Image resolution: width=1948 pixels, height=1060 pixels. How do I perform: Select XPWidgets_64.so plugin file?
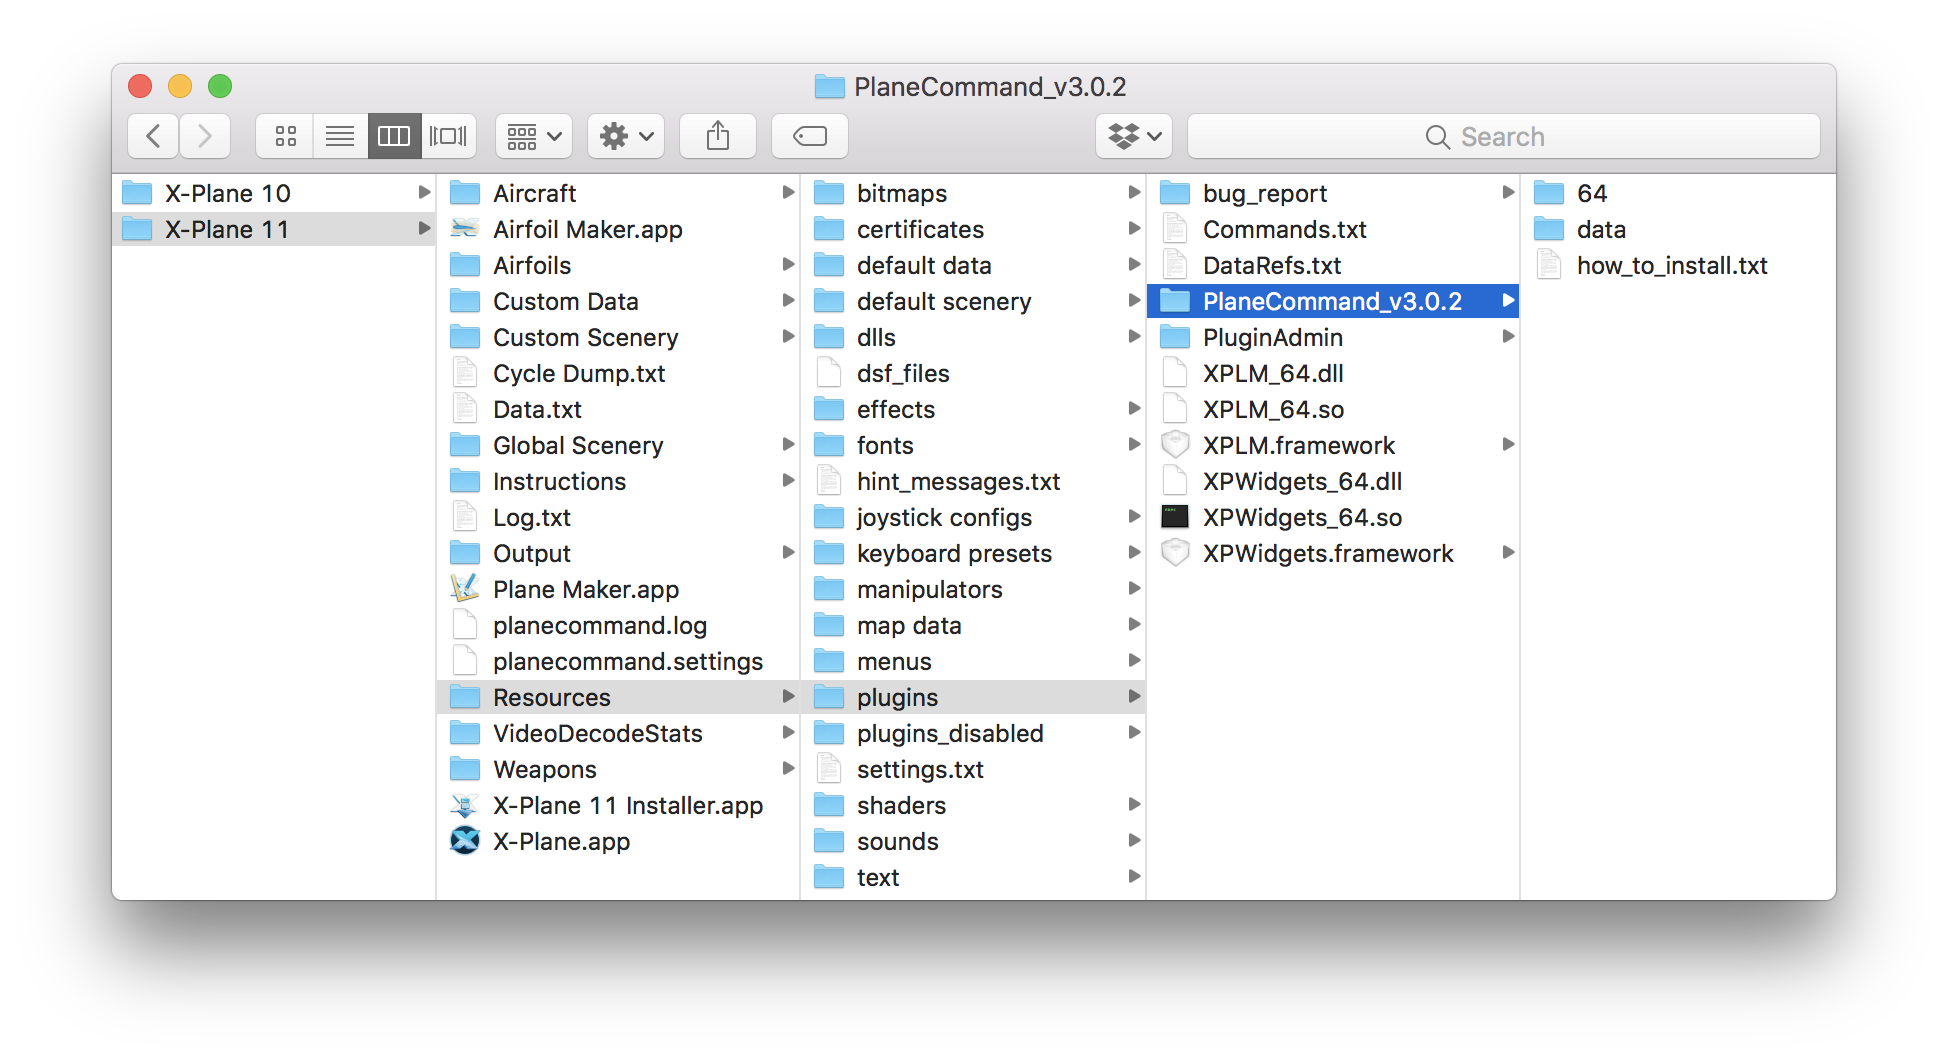1302,517
